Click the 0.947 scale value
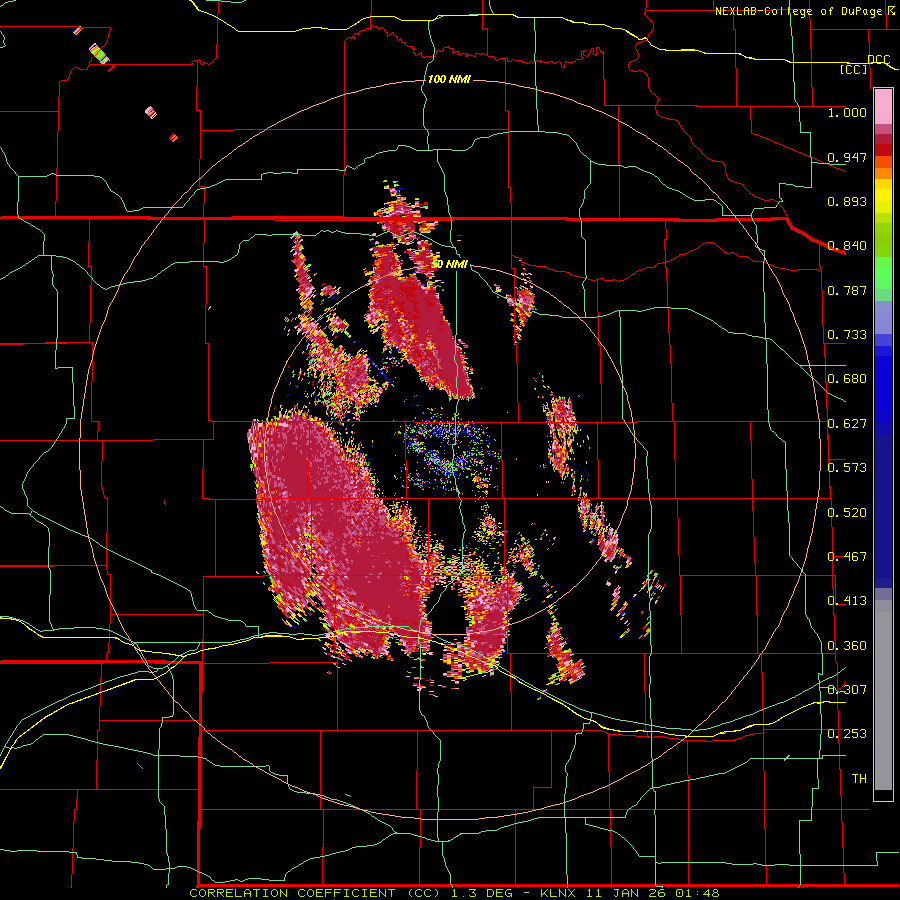Viewport: 900px width, 900px height. (847, 157)
